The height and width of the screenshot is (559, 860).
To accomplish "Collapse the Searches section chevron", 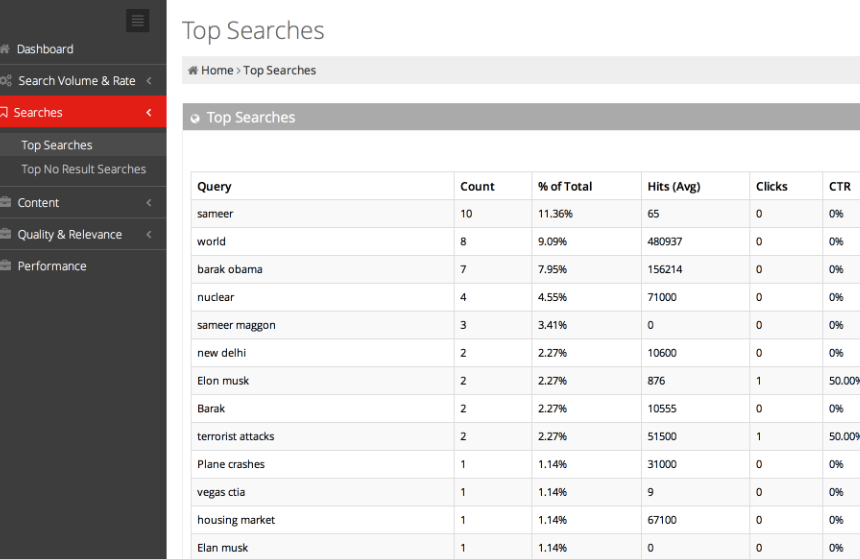I will 149,112.
